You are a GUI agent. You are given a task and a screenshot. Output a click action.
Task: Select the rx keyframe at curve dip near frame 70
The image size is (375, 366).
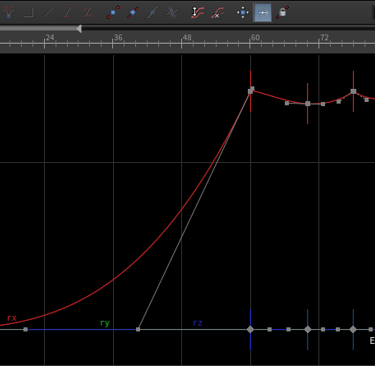click(308, 104)
